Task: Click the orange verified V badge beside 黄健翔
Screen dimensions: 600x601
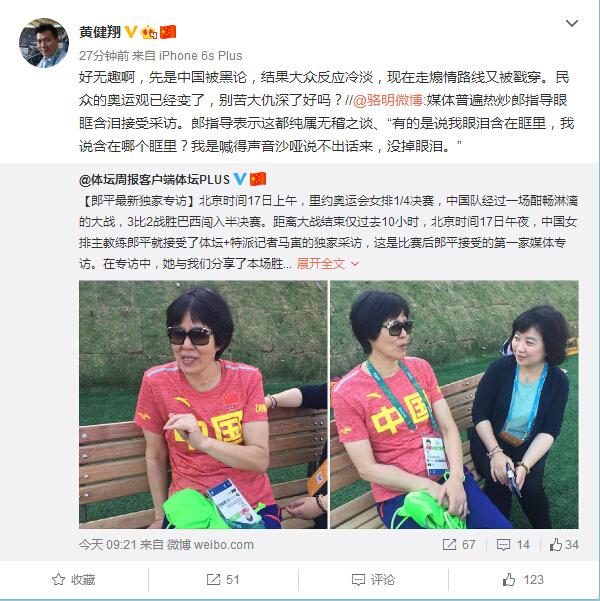Action: pos(131,32)
